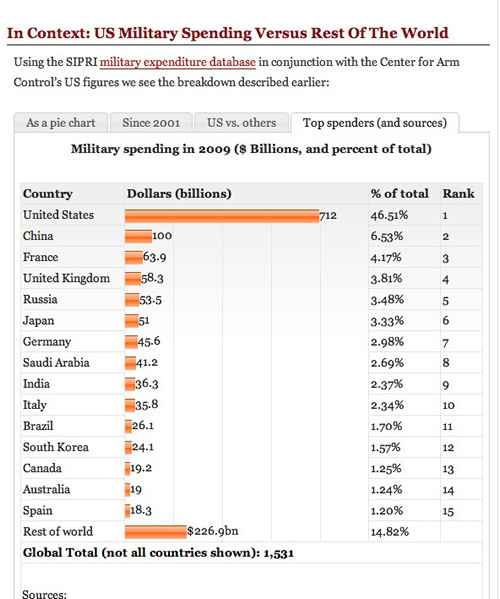Click the United States orange spending bar
Viewport: 500px width, 599px height.
coord(222,216)
